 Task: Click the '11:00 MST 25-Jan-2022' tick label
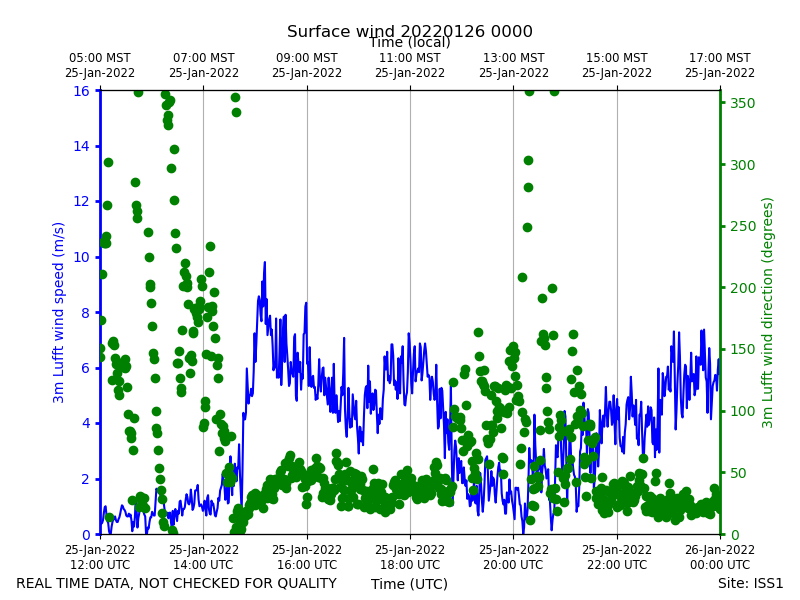click(x=410, y=65)
